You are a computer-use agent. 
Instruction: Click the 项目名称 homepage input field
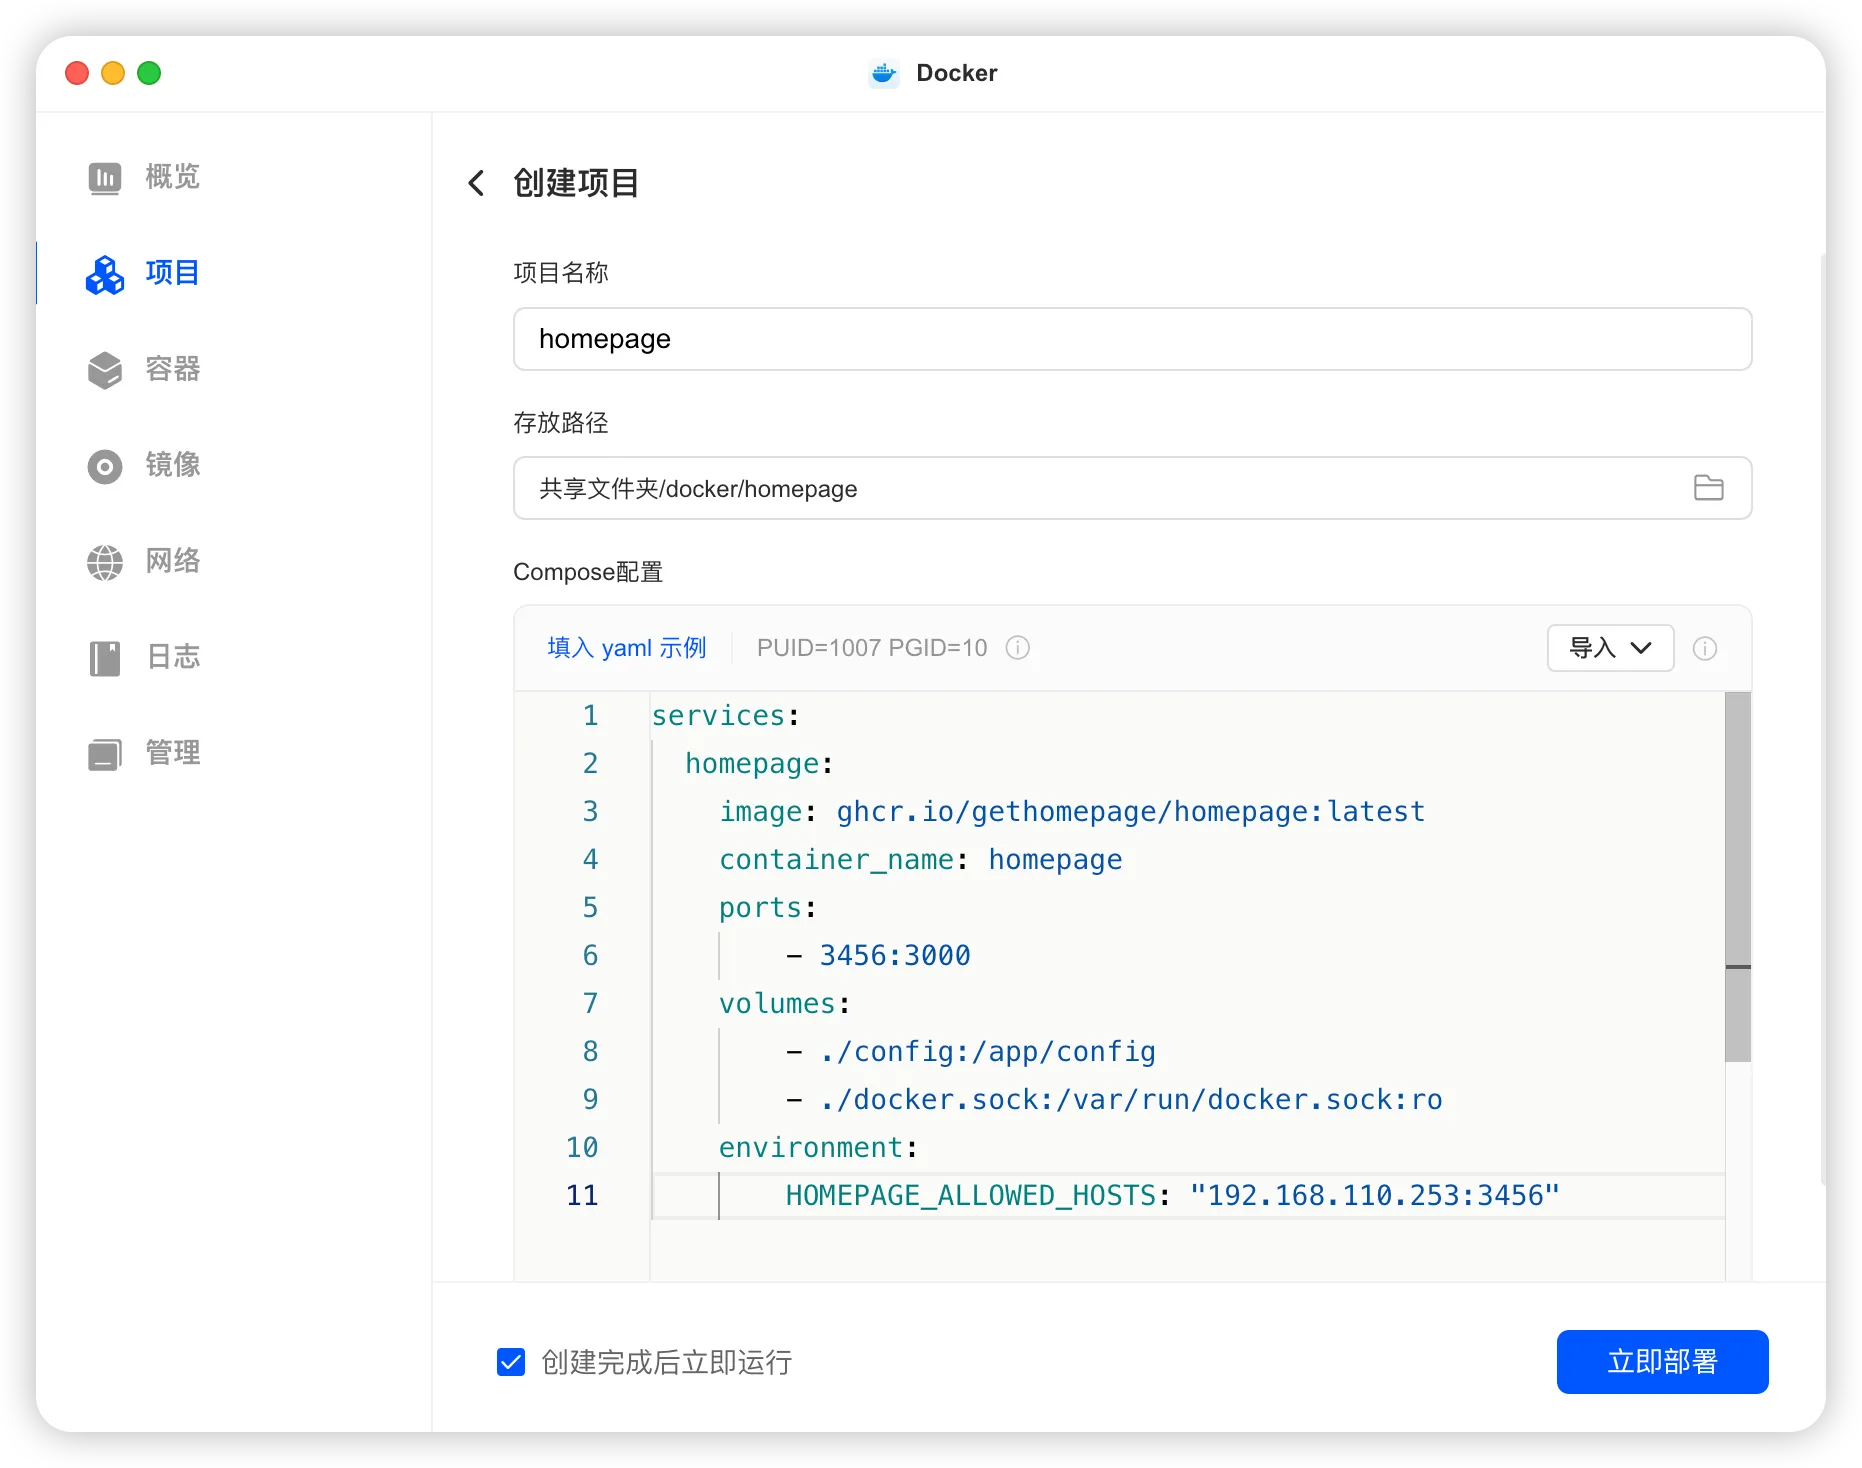click(x=1132, y=339)
